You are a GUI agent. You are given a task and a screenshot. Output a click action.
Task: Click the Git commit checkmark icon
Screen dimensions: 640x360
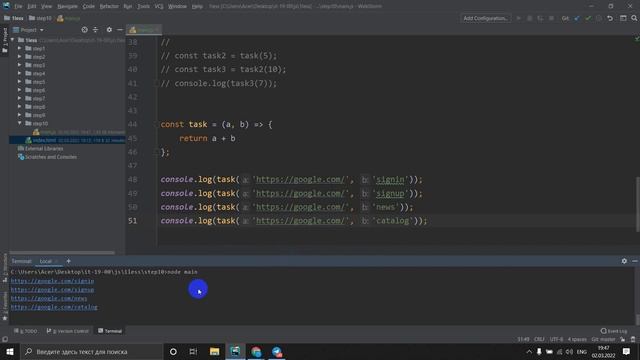pos(588,18)
